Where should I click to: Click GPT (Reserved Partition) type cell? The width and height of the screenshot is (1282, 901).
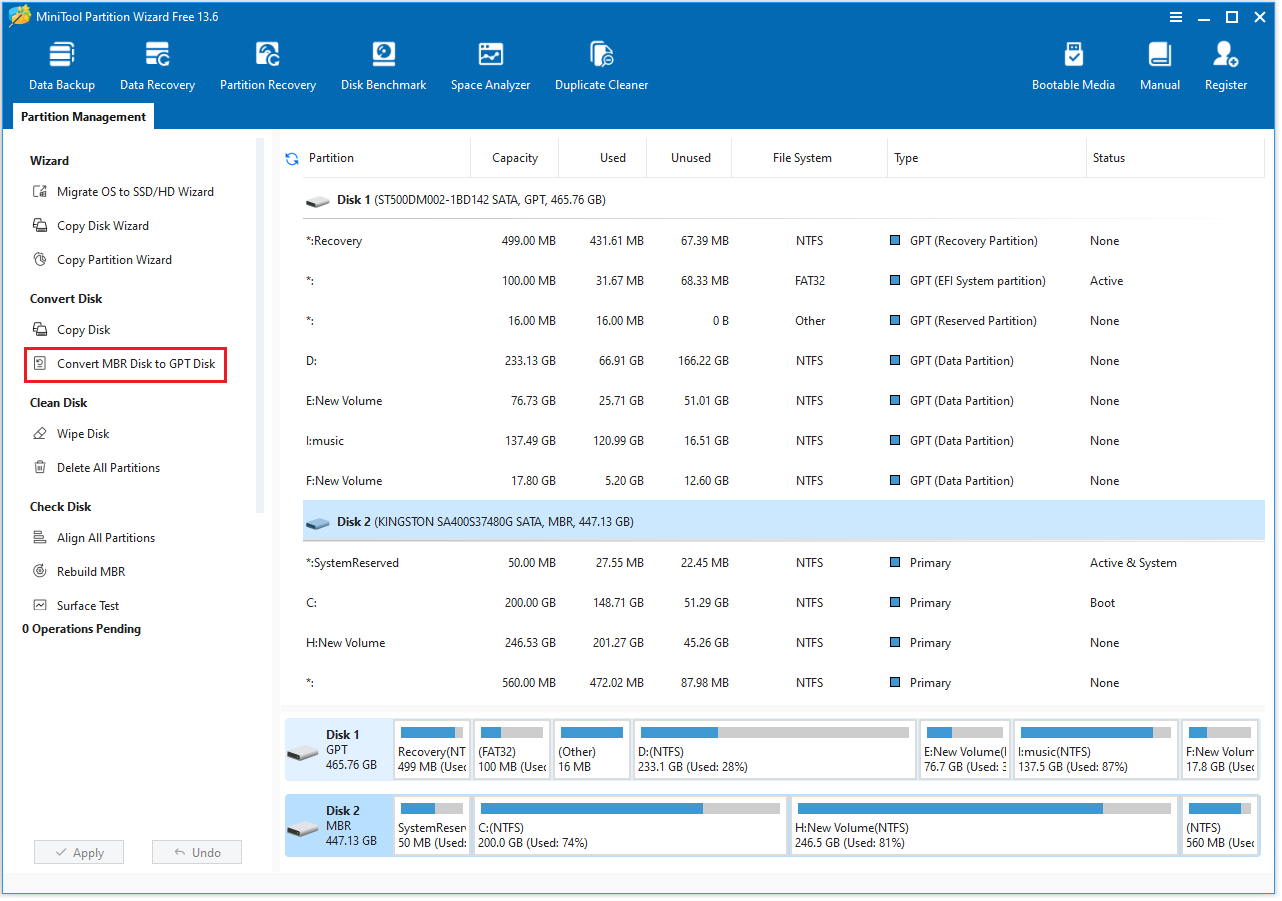point(973,321)
